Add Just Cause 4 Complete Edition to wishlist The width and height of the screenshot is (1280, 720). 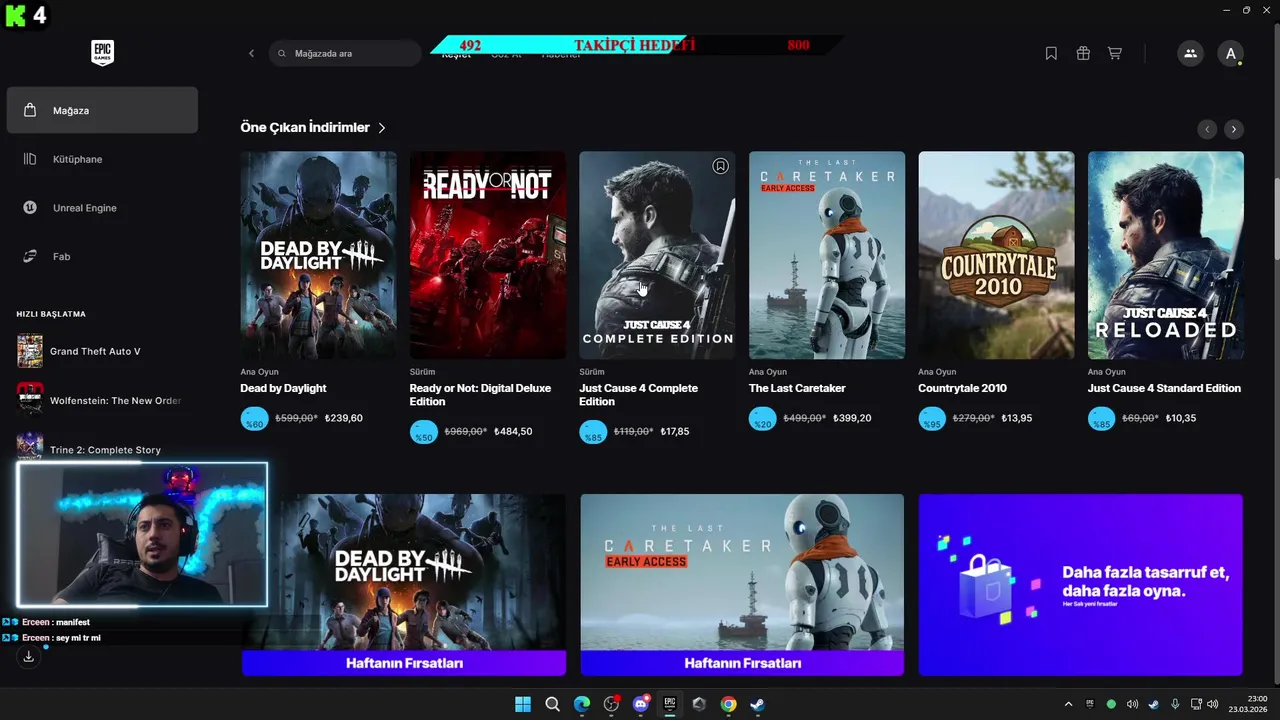720,166
